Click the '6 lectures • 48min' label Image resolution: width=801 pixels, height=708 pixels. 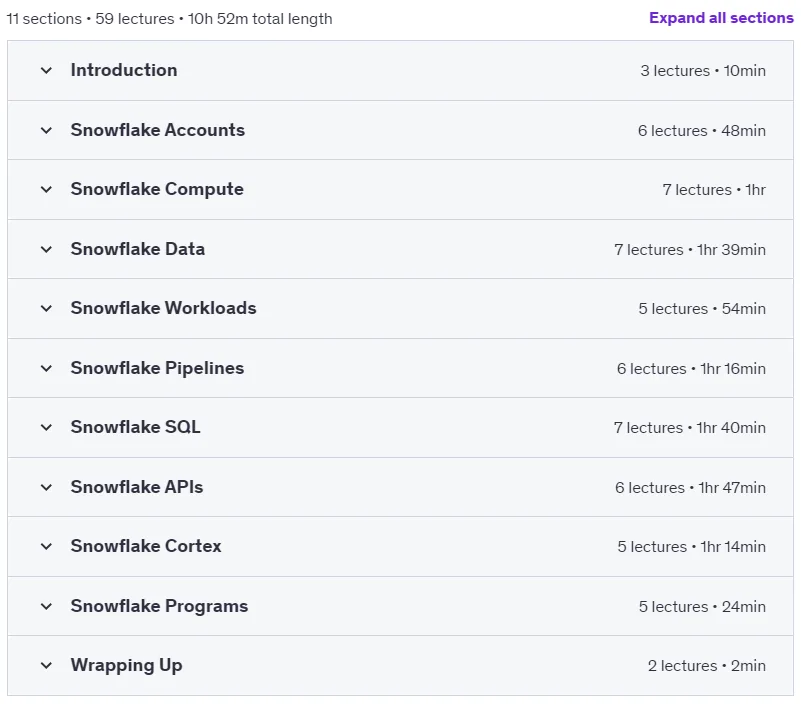tap(701, 131)
